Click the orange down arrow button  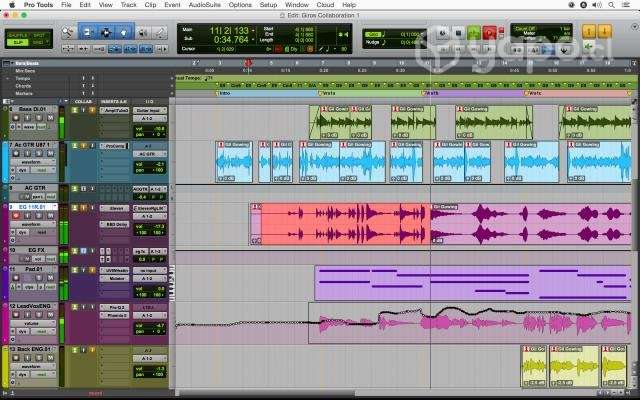(x=604, y=31)
